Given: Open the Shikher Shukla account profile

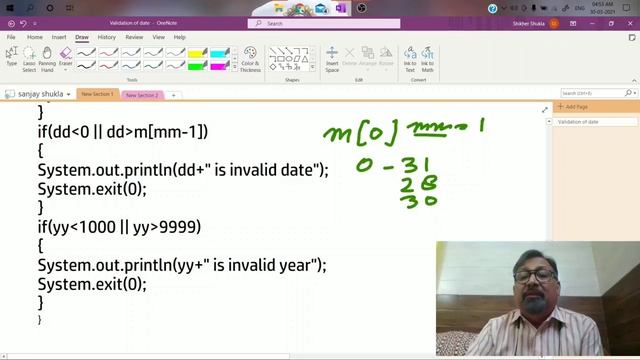Looking at the screenshot, I should tap(536, 24).
